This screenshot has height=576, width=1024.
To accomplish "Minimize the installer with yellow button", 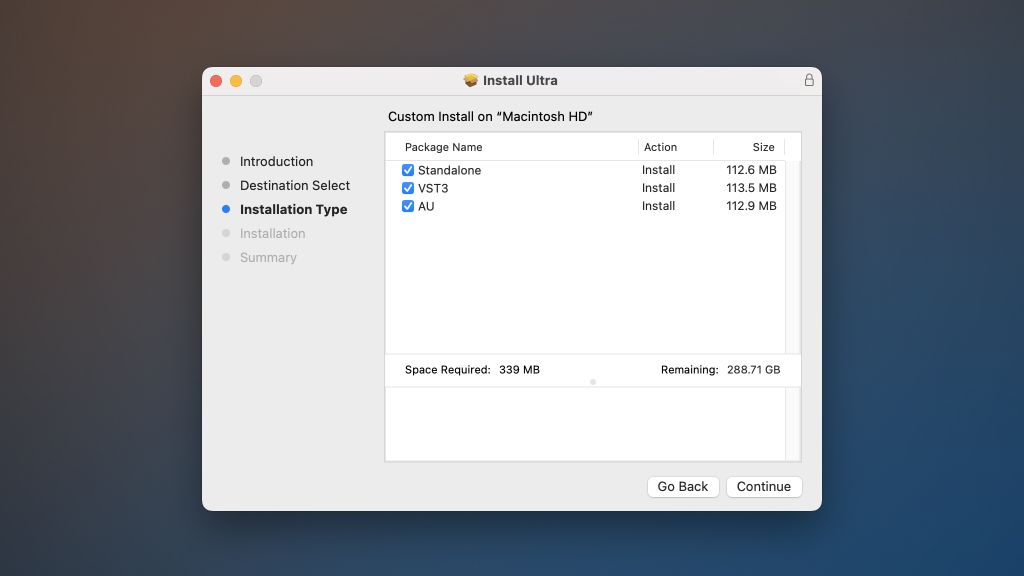I will (x=236, y=81).
